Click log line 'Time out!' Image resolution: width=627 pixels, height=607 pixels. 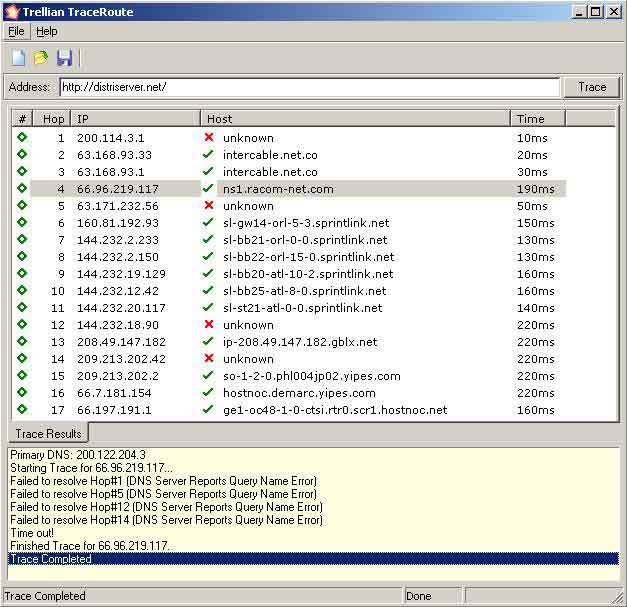coord(32,533)
